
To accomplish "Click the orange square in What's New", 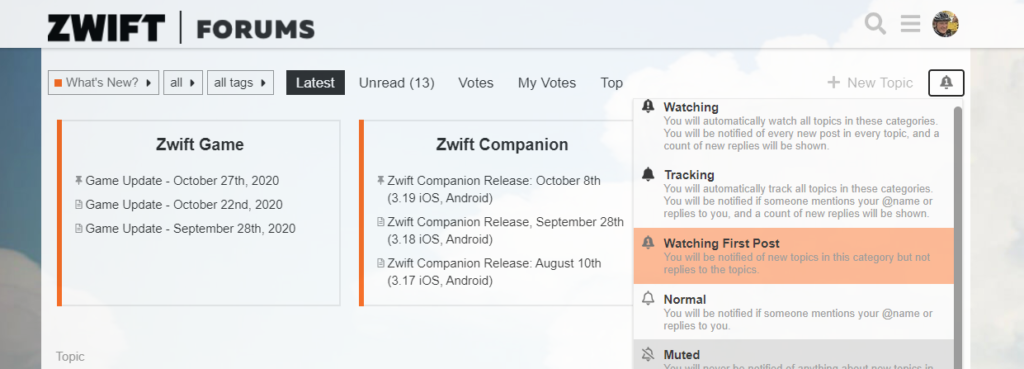I will [58, 83].
